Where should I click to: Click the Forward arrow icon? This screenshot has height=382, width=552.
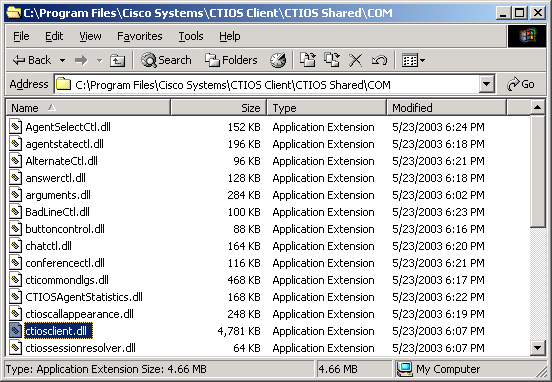81,61
